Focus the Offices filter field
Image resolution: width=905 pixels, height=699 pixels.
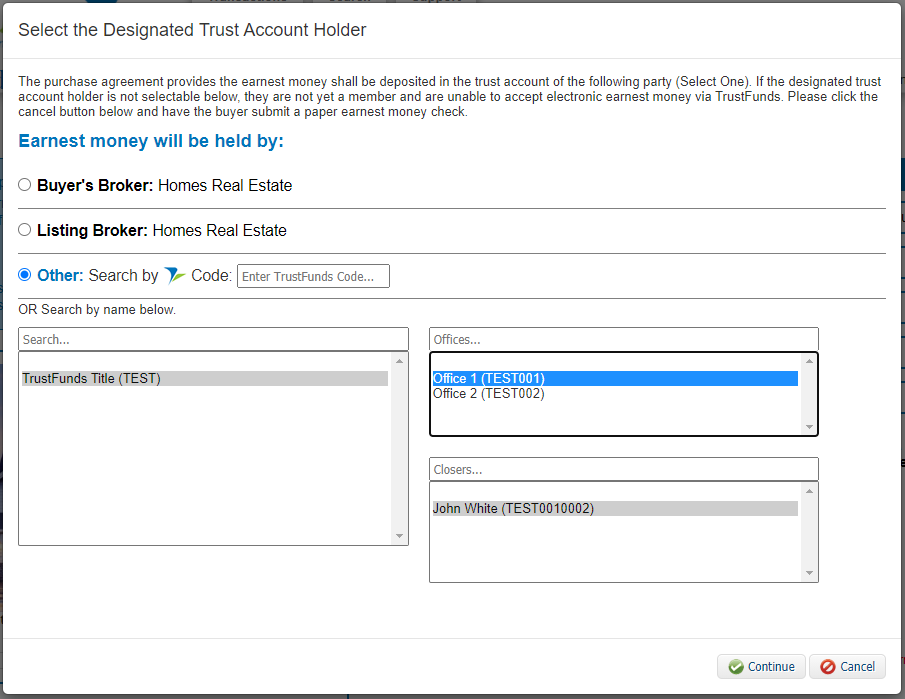pyautogui.click(x=624, y=339)
